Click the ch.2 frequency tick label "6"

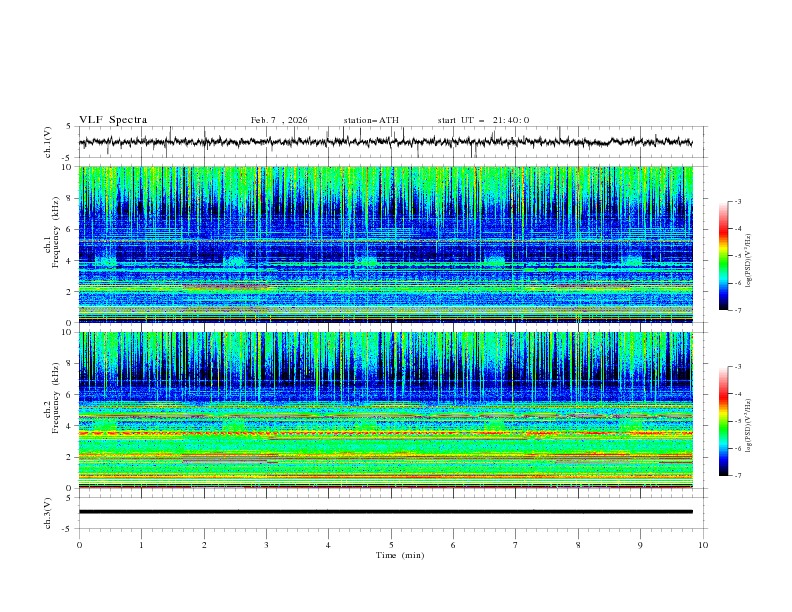click(70, 395)
